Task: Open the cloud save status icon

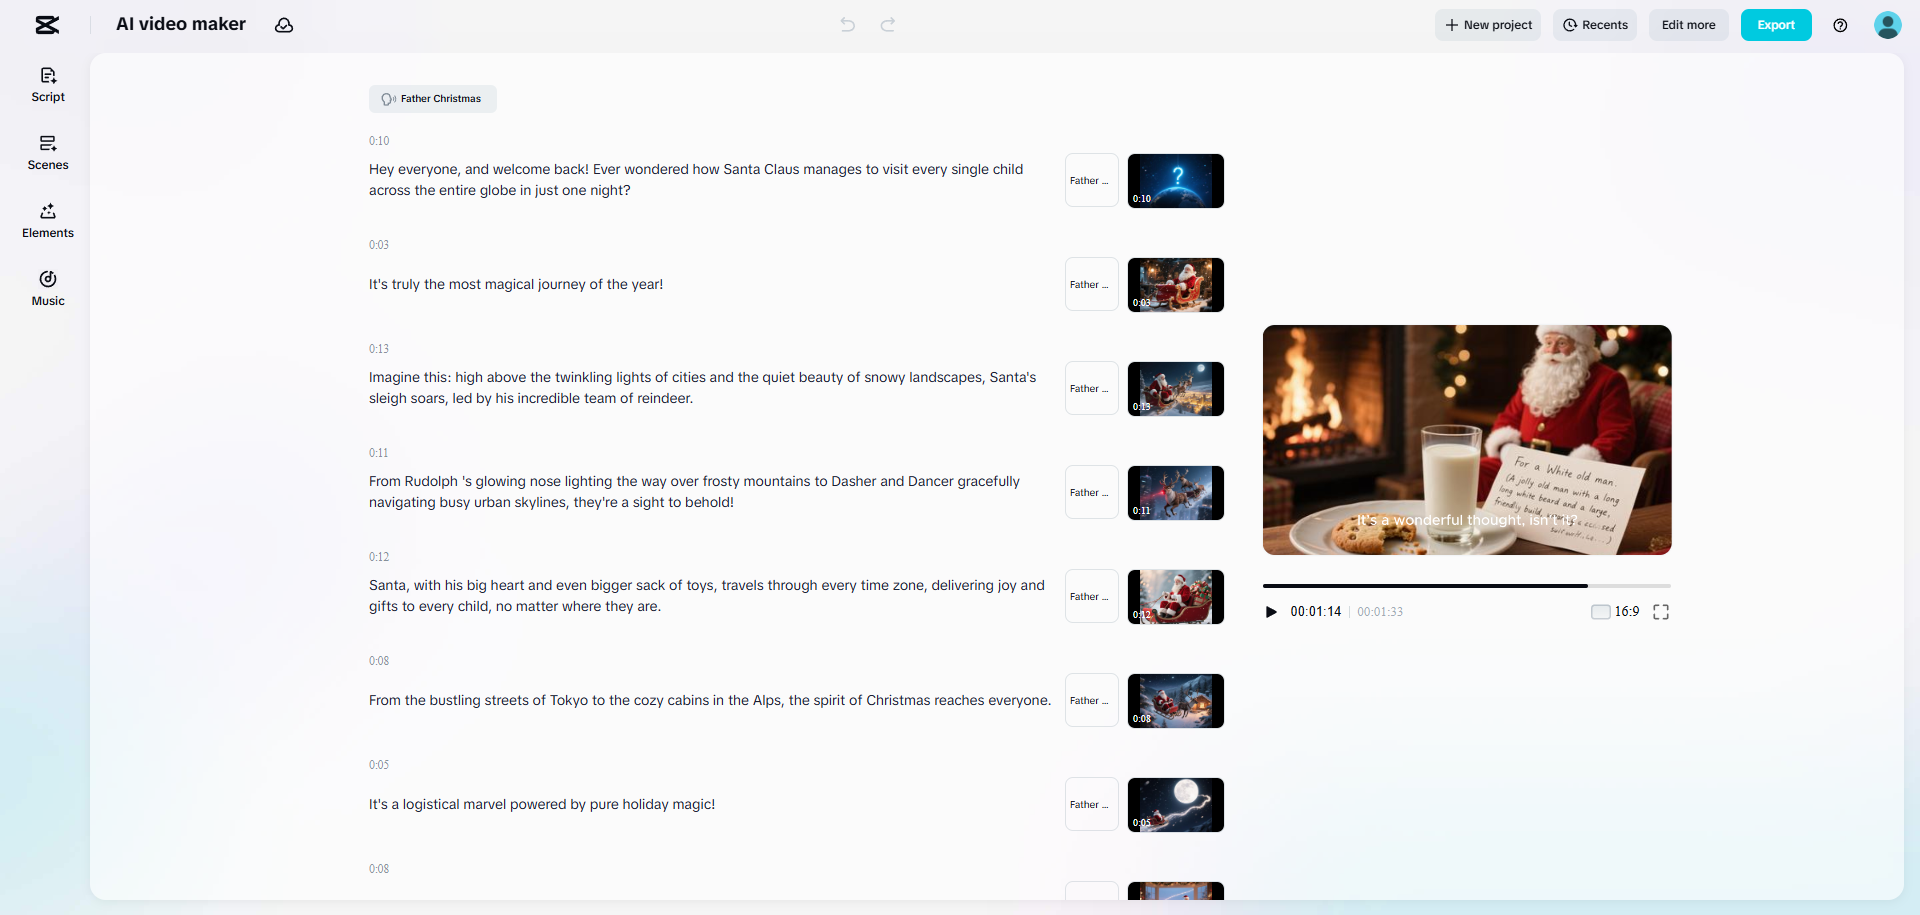Action: (284, 25)
